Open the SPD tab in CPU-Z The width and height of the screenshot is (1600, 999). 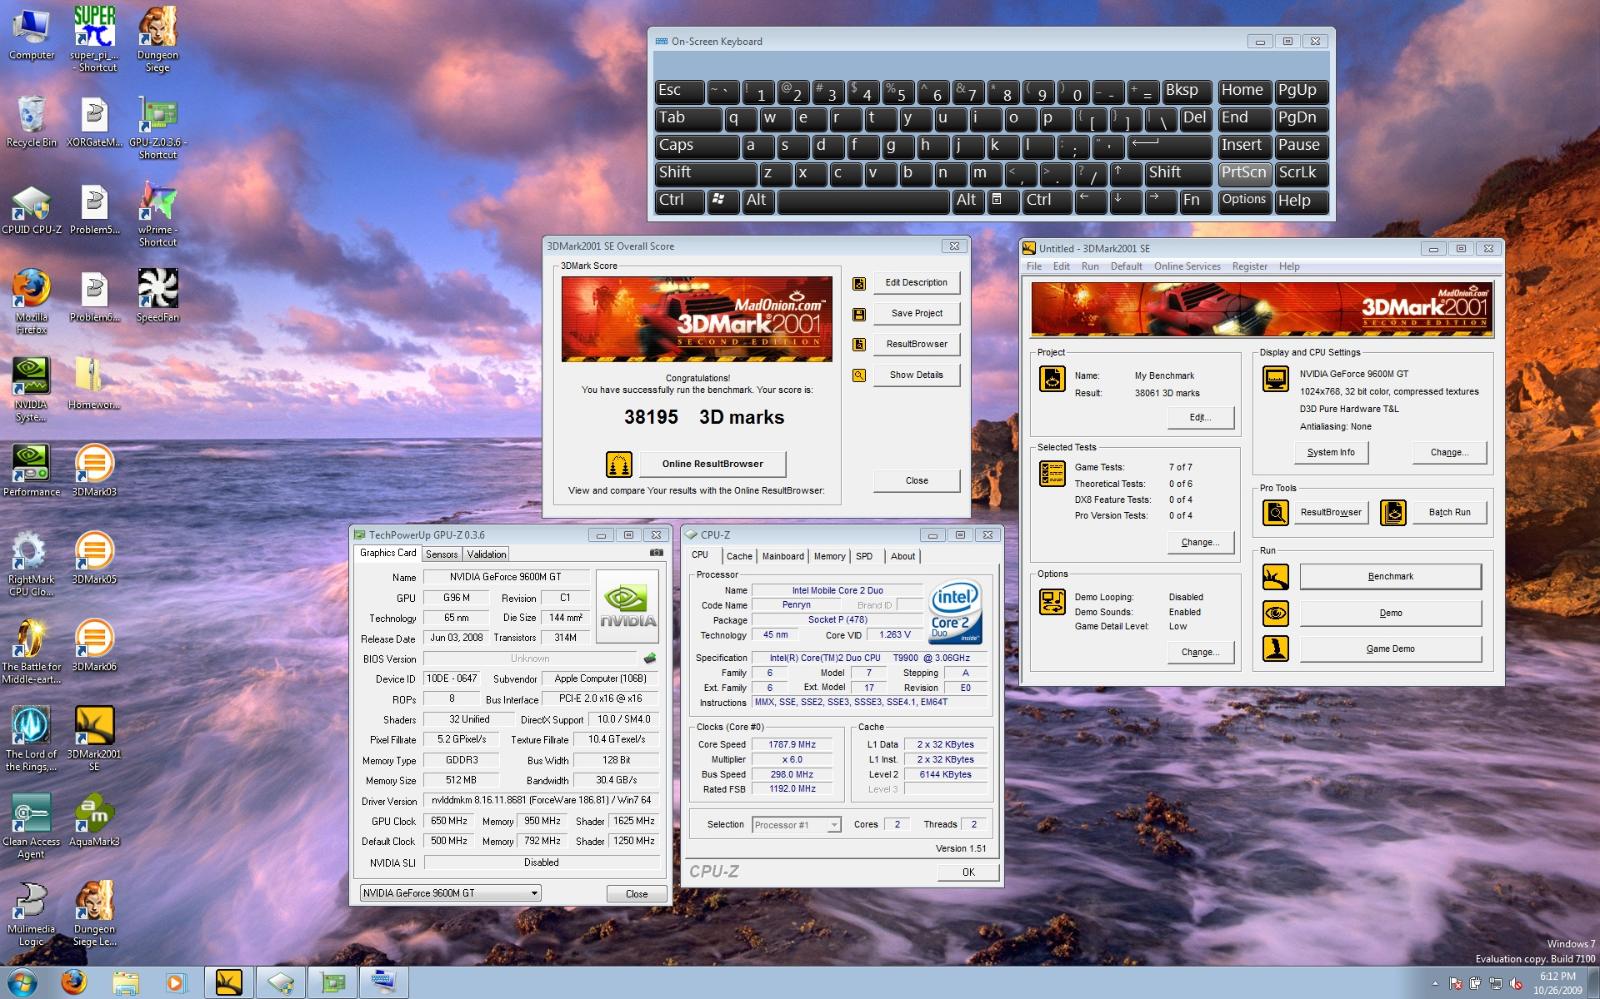click(864, 556)
